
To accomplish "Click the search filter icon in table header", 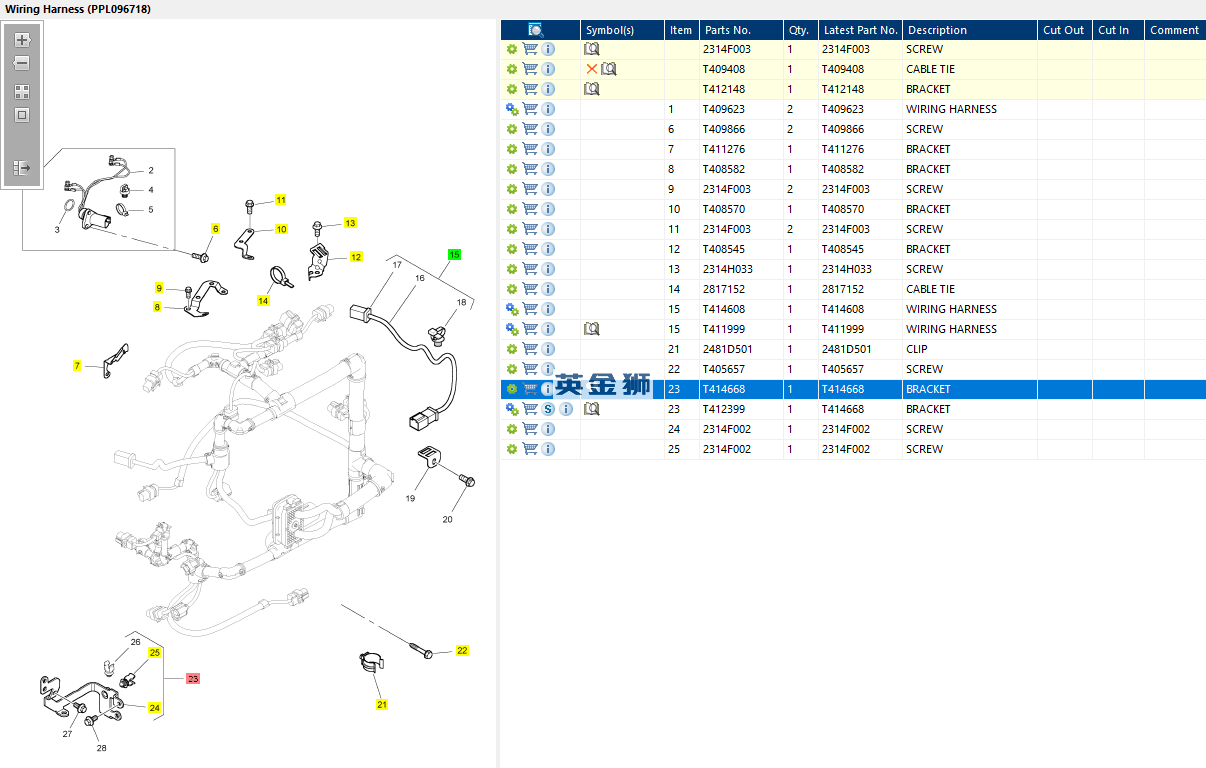I will [x=536, y=30].
